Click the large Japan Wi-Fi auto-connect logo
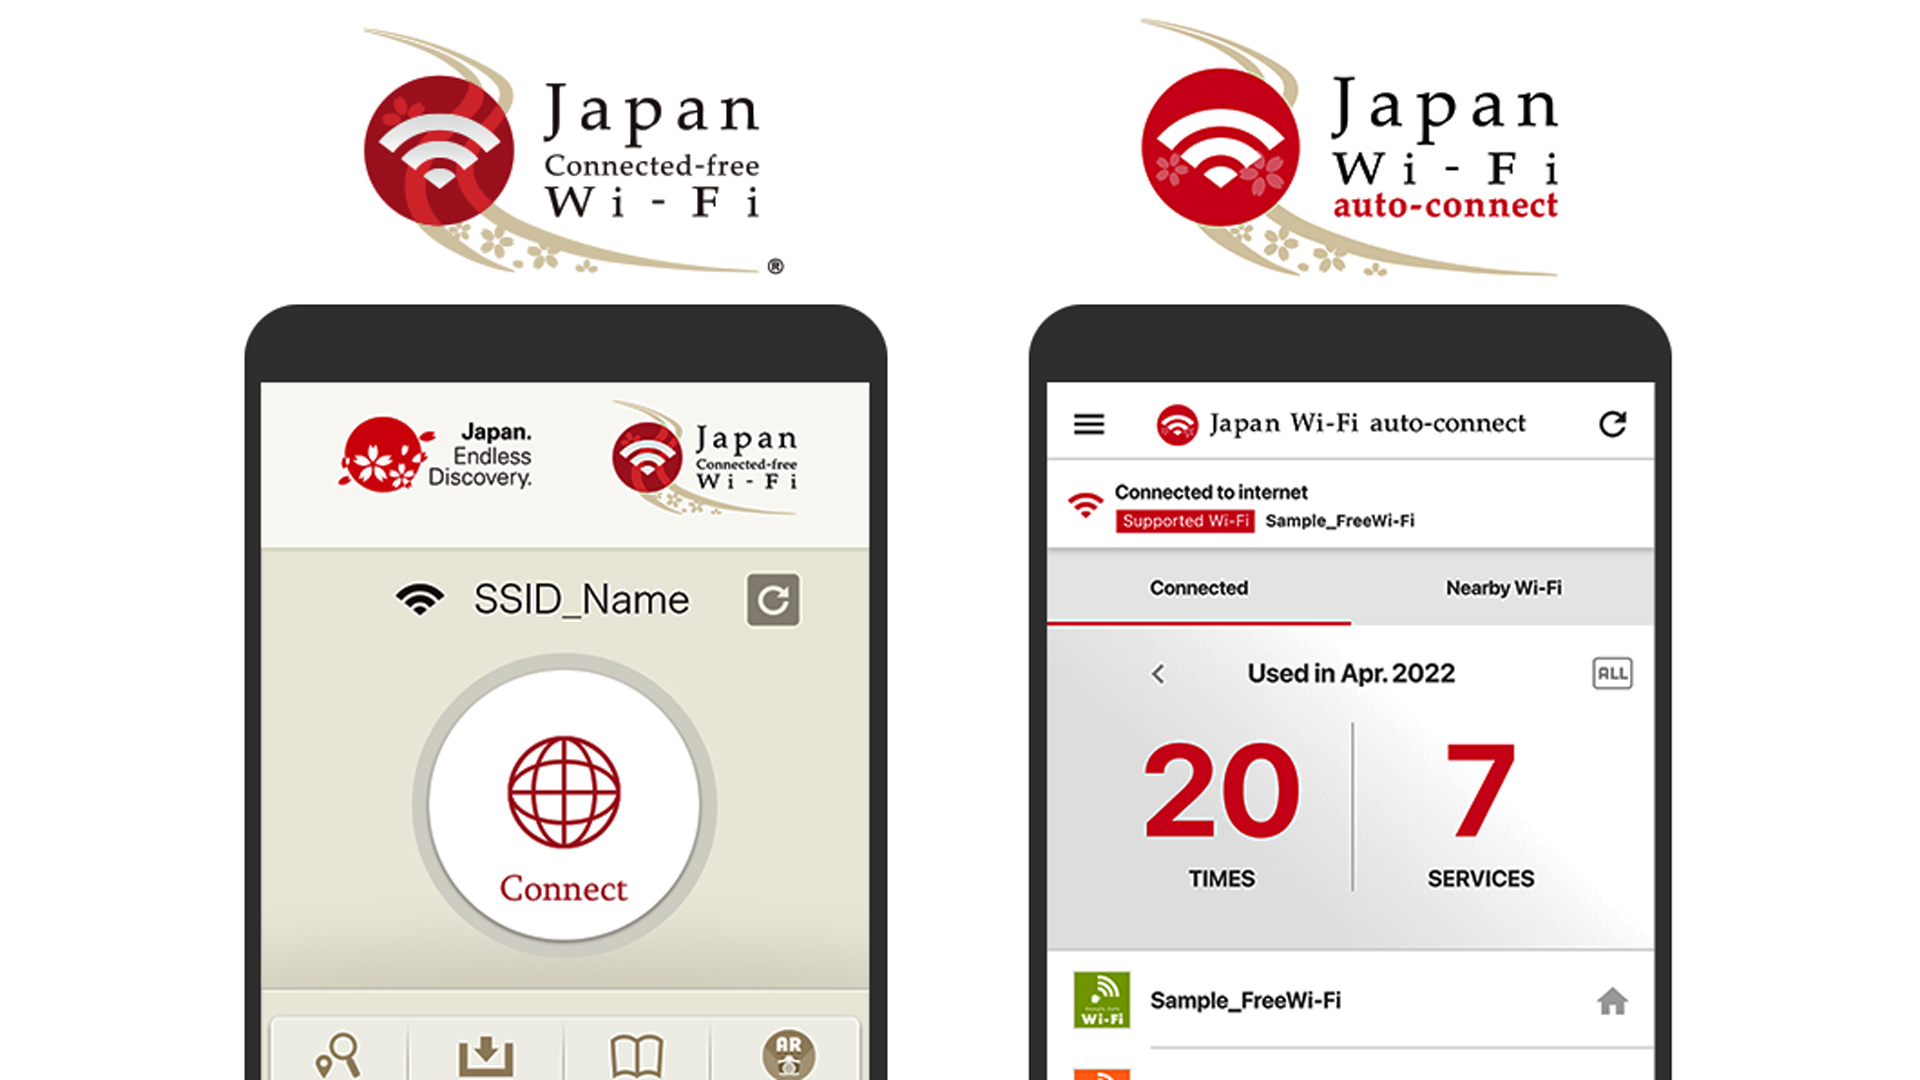Screen dimensions: 1920x1080 1350,148
